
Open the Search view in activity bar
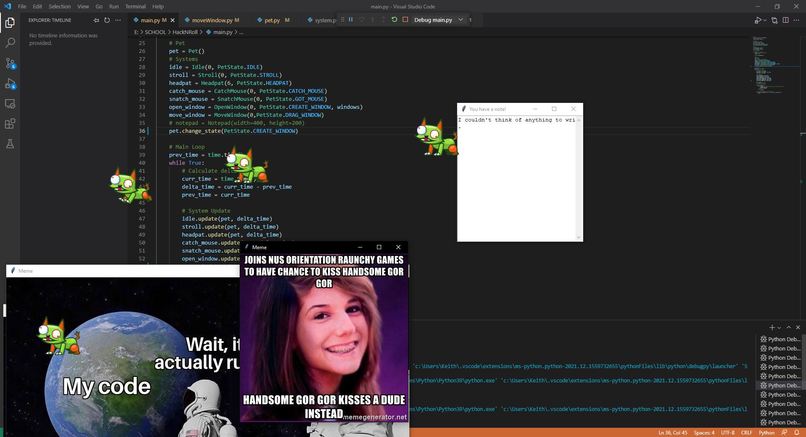point(10,43)
